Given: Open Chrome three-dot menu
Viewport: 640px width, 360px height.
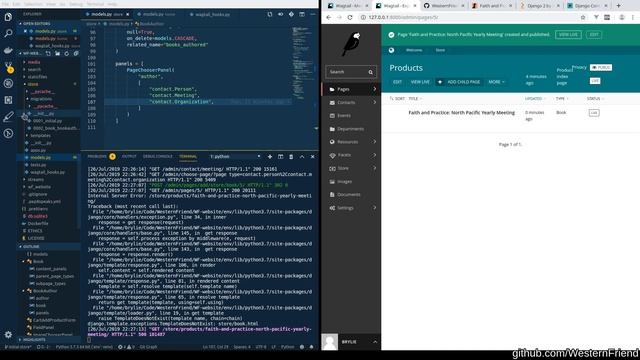Looking at the screenshot, I should 633,18.
